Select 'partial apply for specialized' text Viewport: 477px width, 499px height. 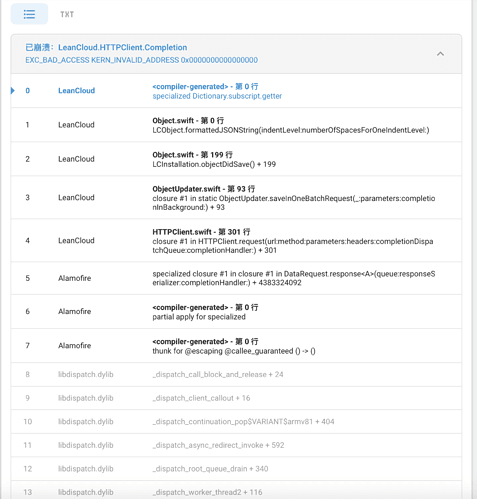pyautogui.click(x=199, y=317)
